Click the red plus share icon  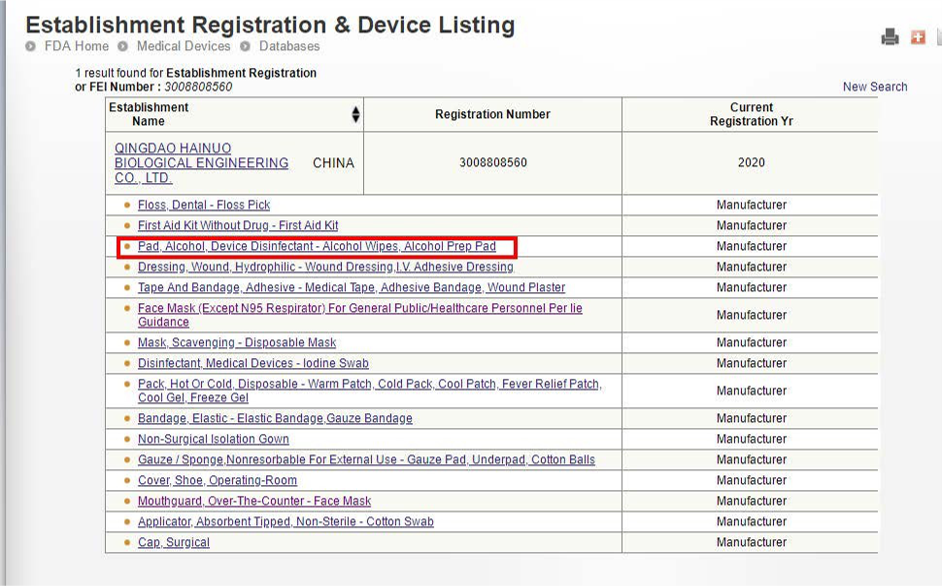click(918, 37)
